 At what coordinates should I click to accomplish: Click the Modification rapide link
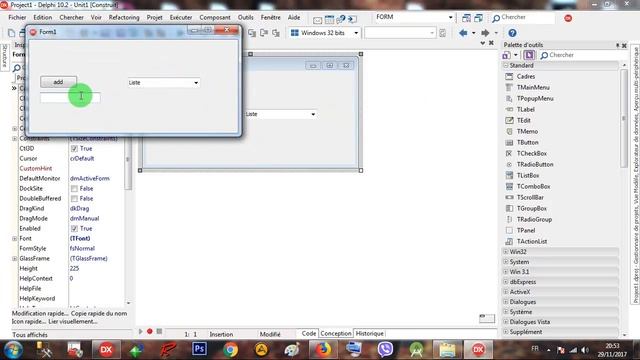pyautogui.click(x=40, y=313)
